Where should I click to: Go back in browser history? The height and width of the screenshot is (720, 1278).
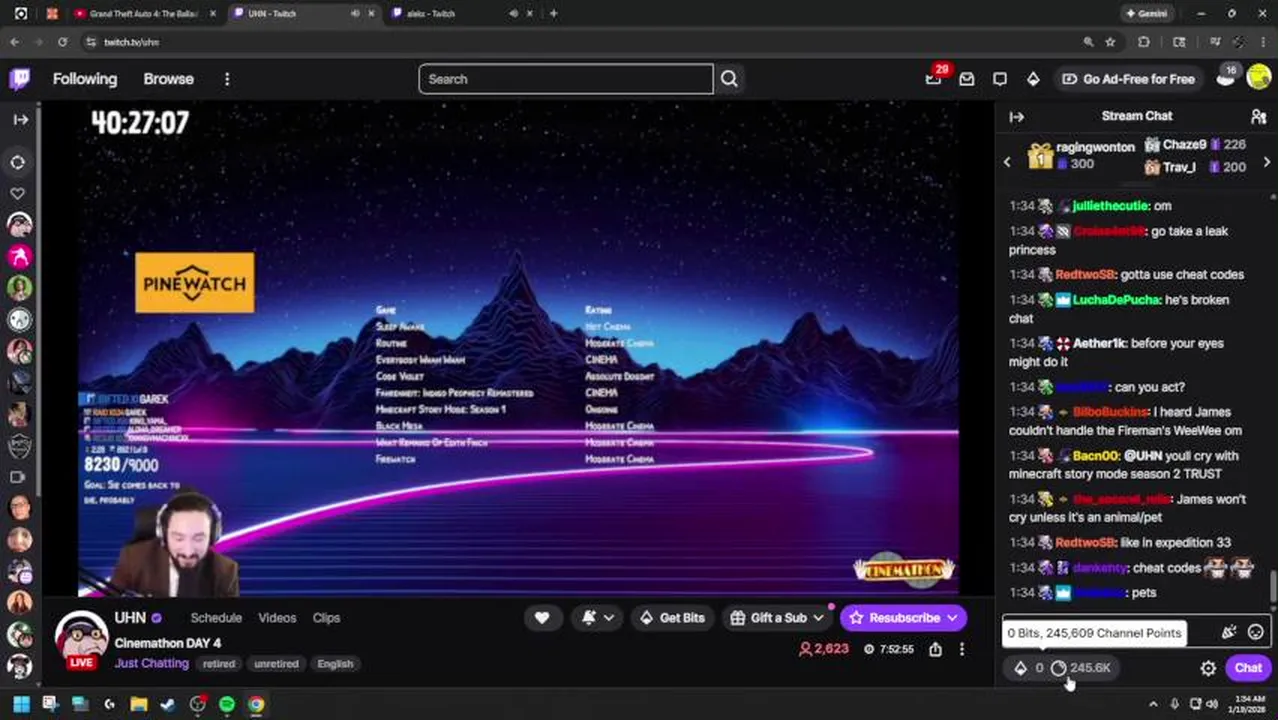(x=14, y=42)
